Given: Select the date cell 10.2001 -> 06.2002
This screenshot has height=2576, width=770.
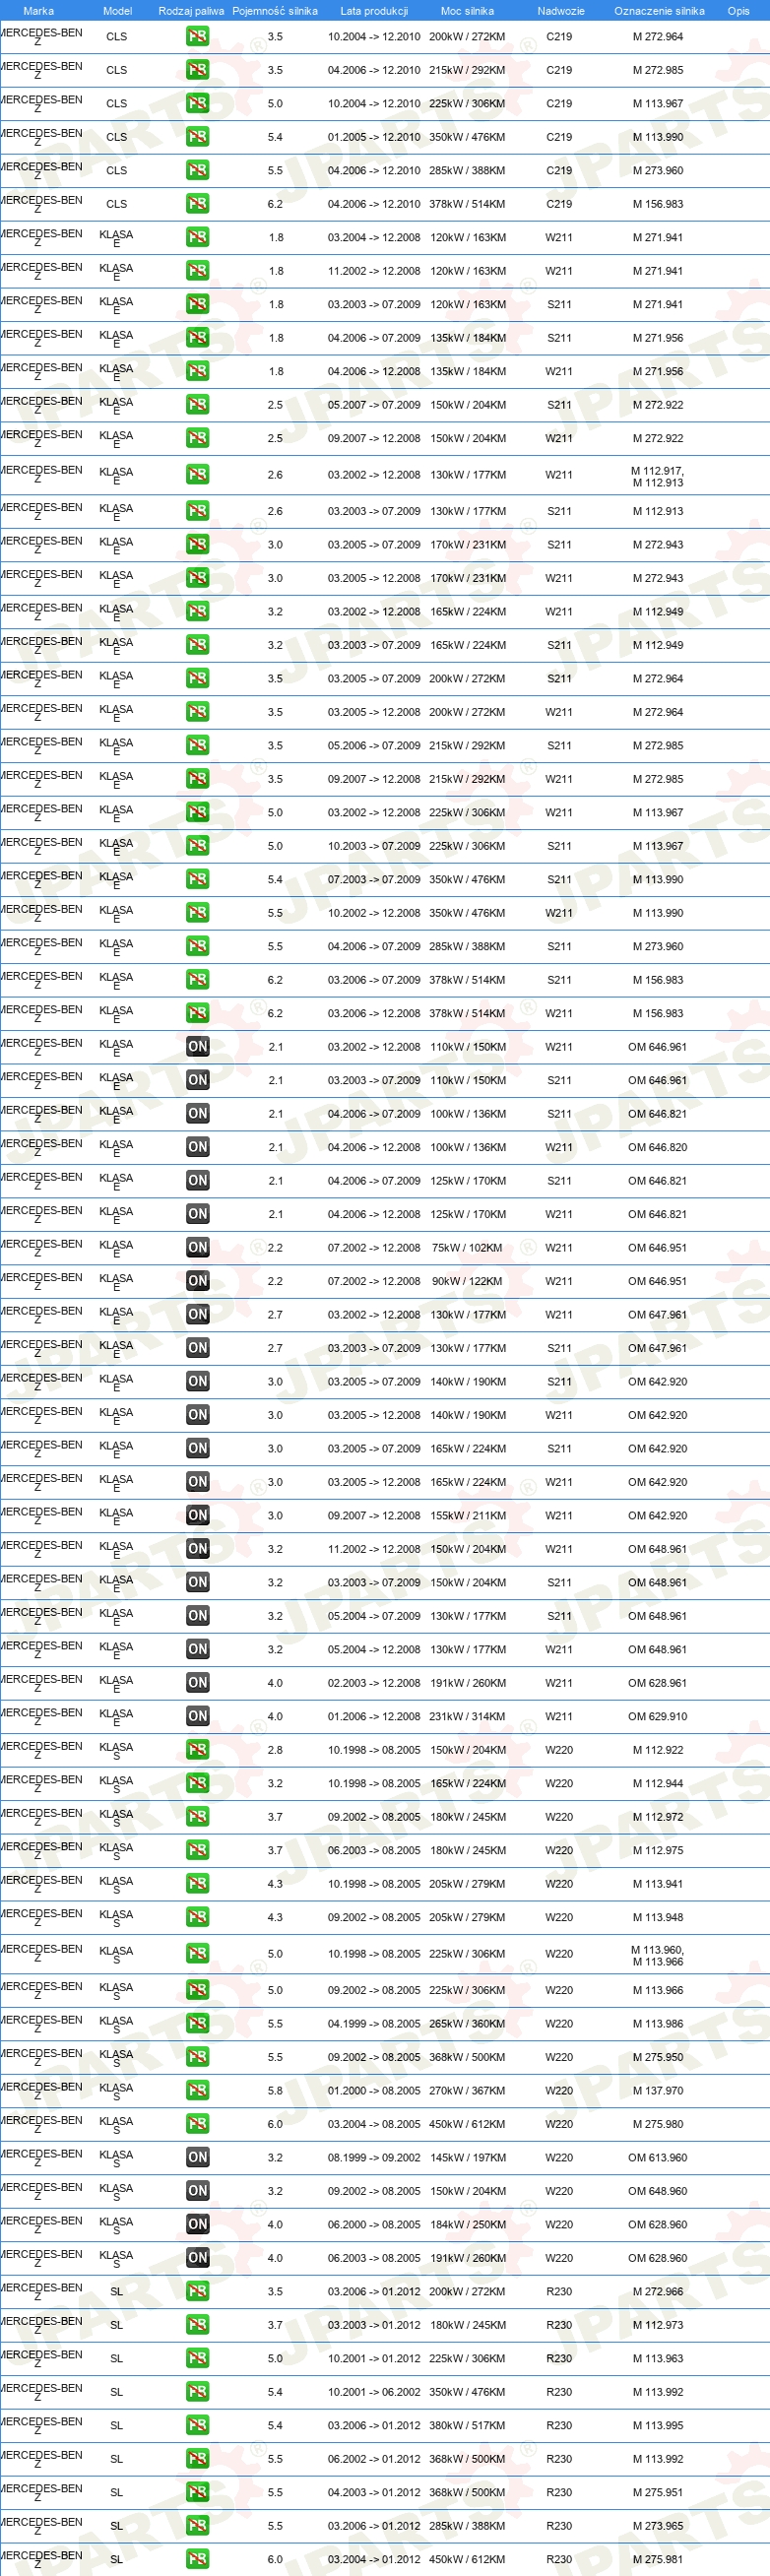Looking at the screenshot, I should pyautogui.click(x=374, y=2392).
